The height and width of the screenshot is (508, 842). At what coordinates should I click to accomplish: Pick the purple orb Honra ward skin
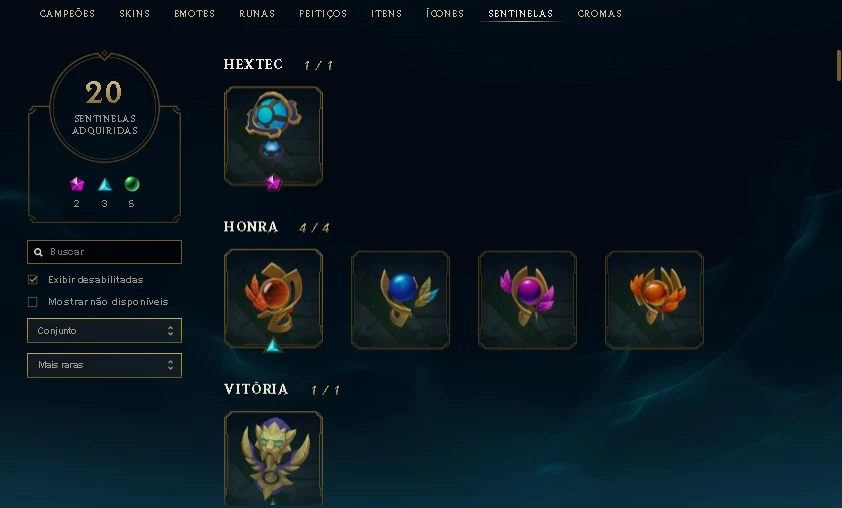coord(527,300)
